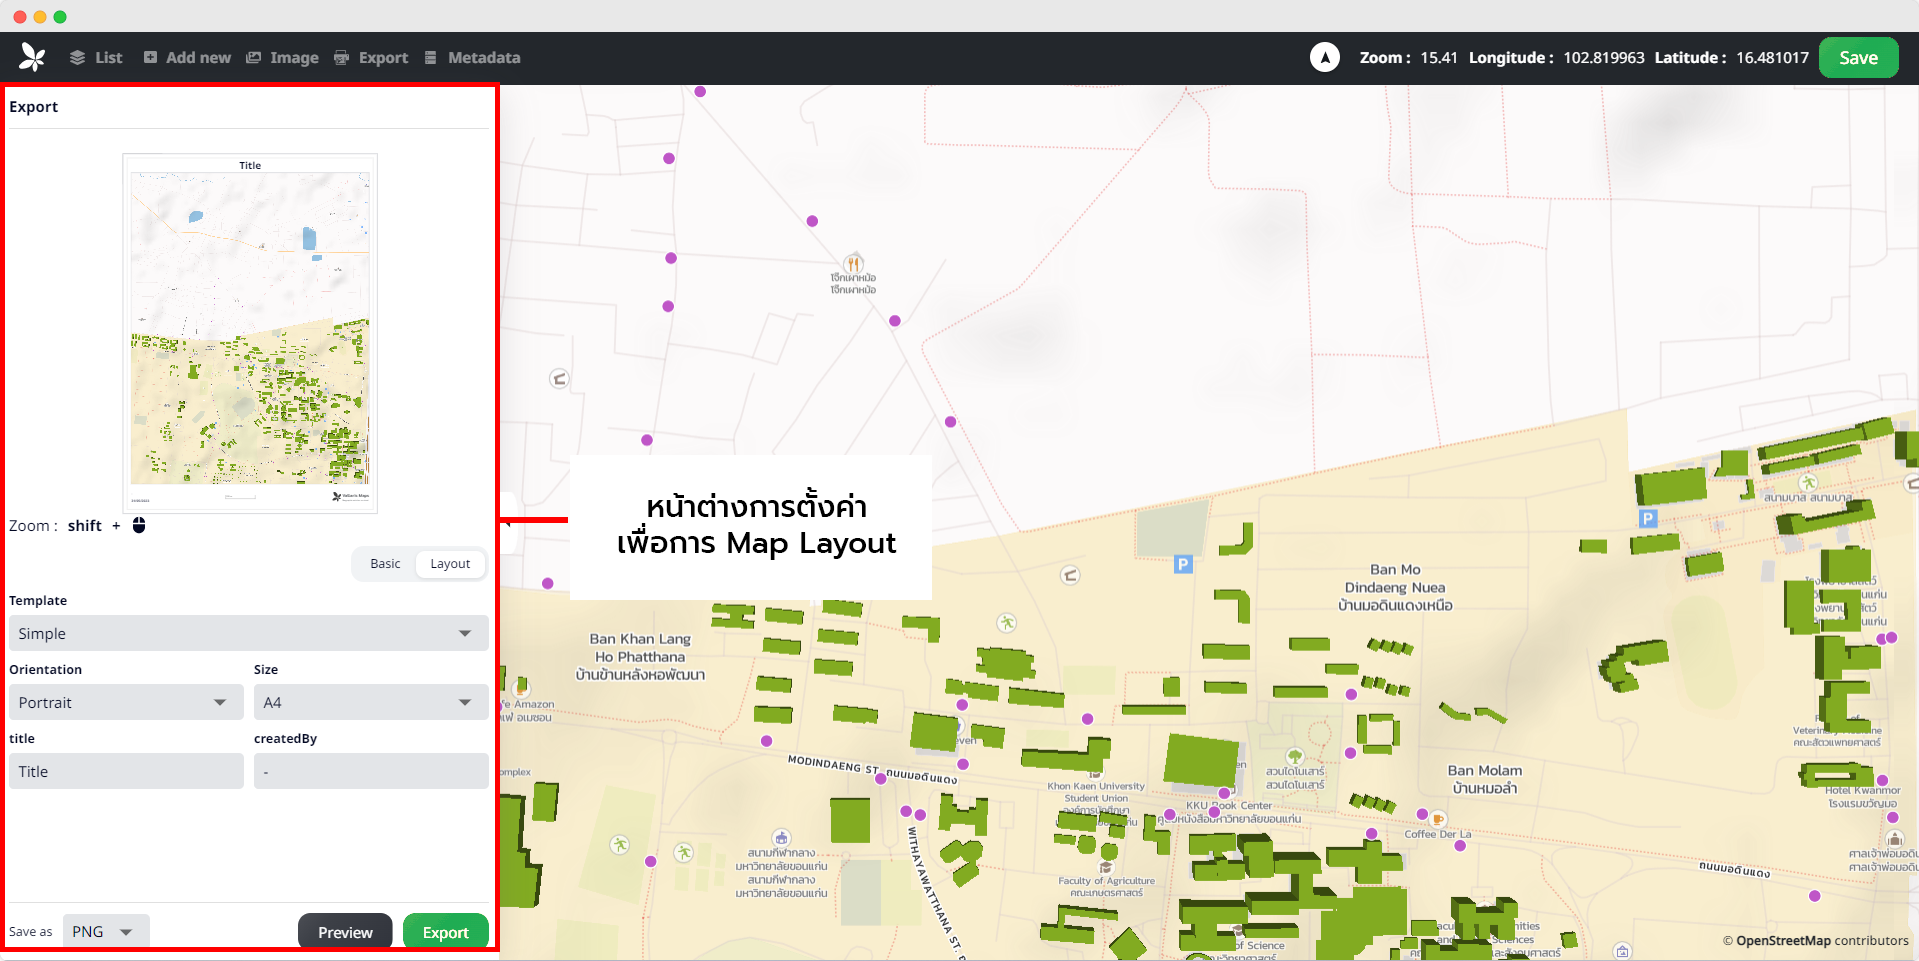Click the Latitude 16.481017 value

1772,58
